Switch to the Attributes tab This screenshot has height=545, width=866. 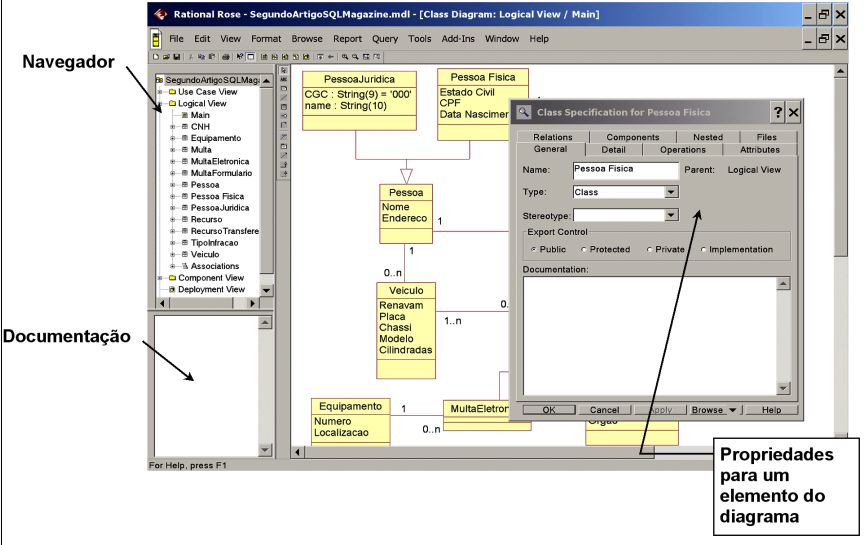point(759,149)
